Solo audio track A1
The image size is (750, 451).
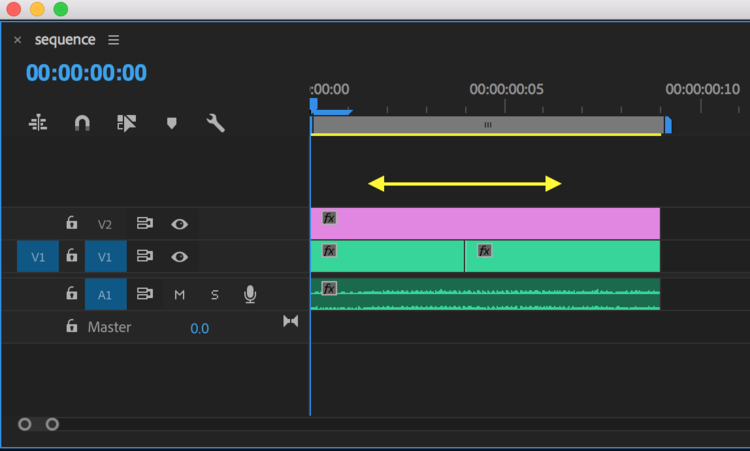[214, 295]
